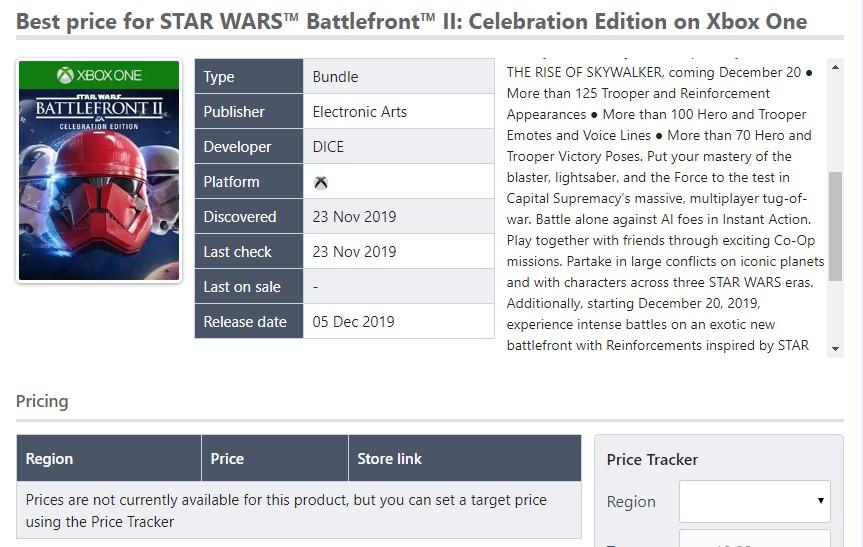The image size is (863, 547).
Task: Click the Electronic Arts publisher value
Action: click(360, 112)
